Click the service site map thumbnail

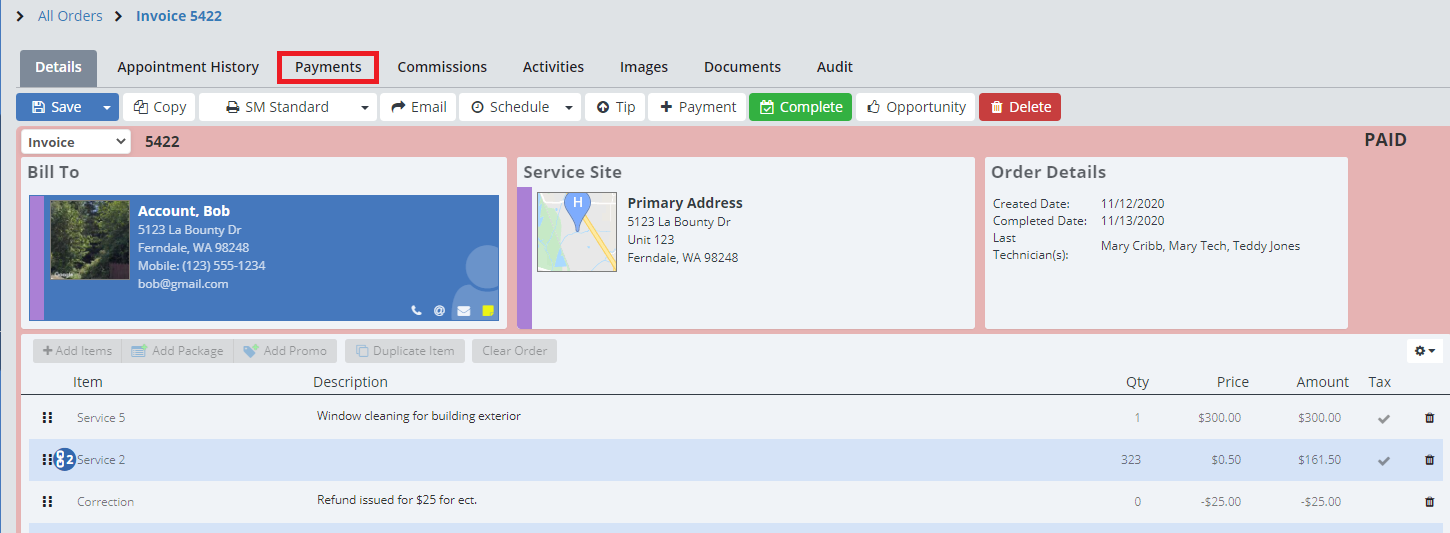pos(577,232)
